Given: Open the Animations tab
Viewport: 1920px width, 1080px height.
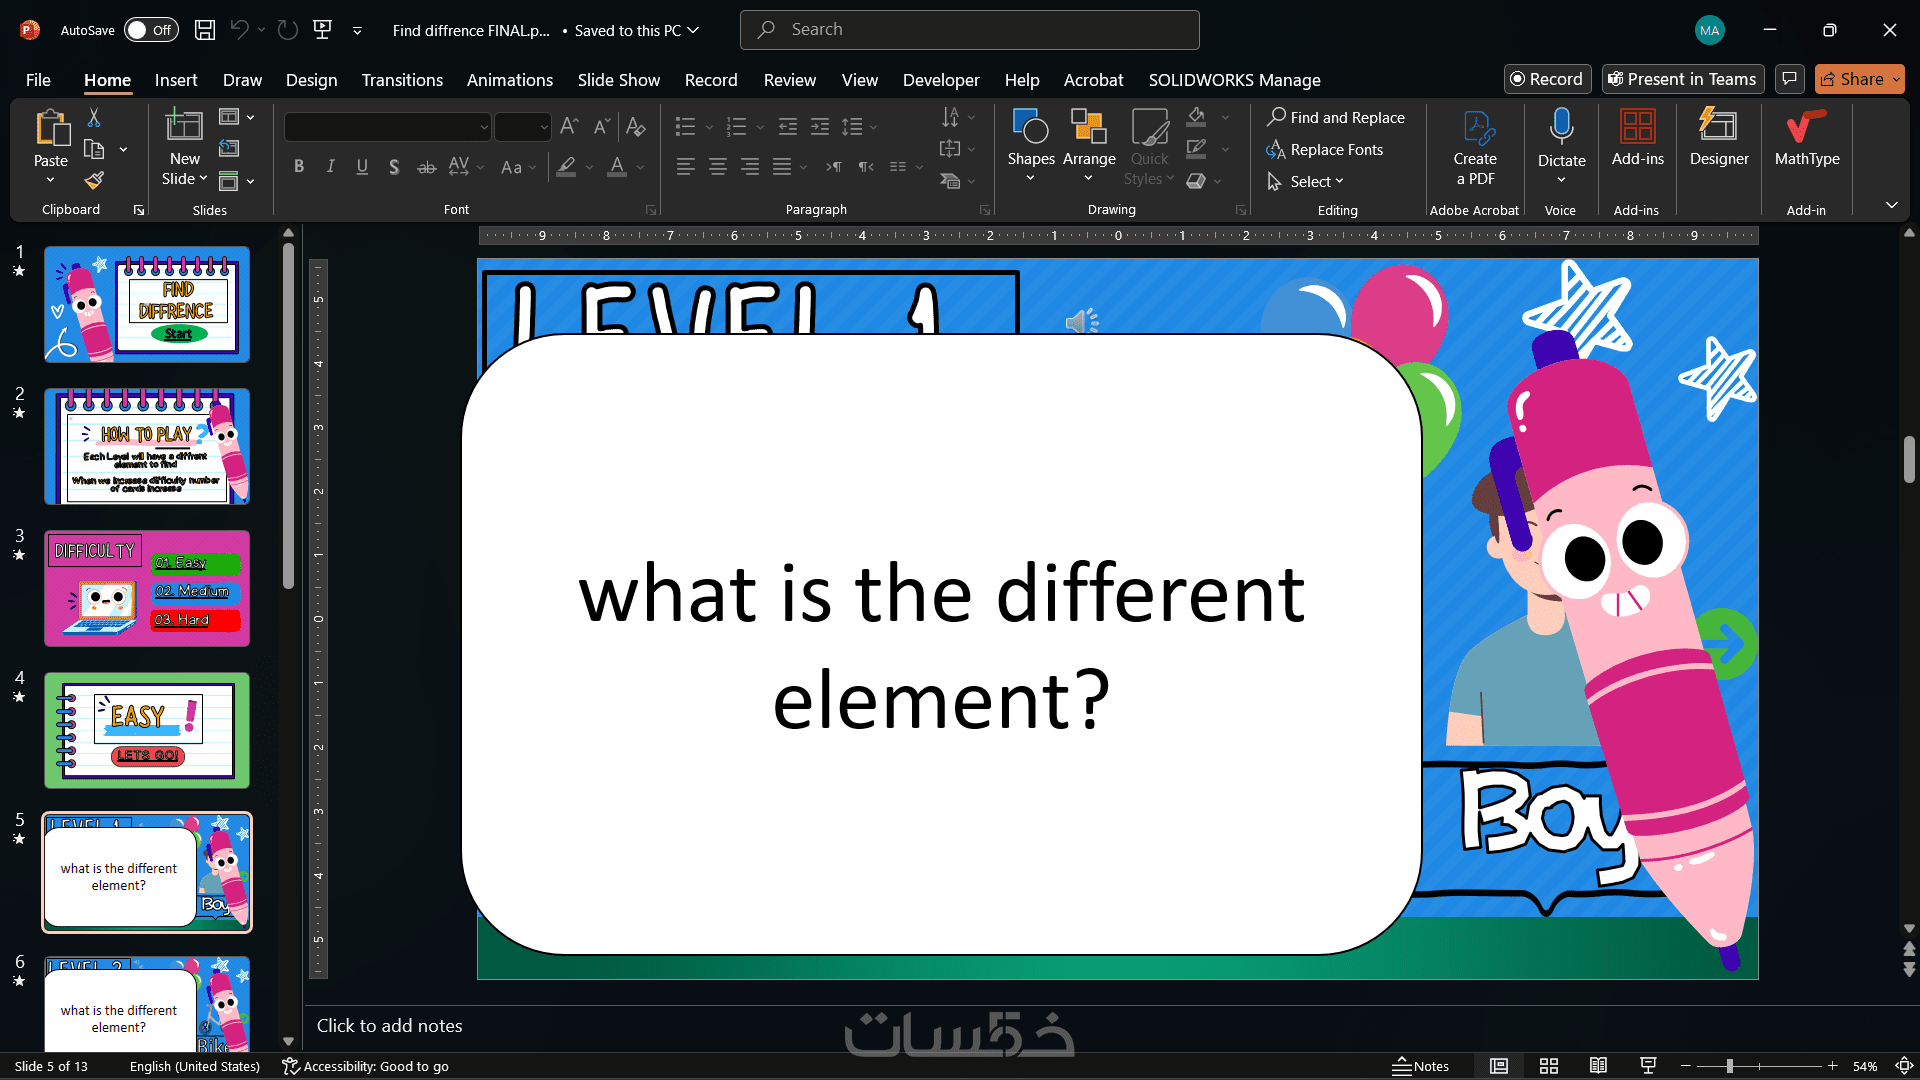Looking at the screenshot, I should (x=509, y=80).
